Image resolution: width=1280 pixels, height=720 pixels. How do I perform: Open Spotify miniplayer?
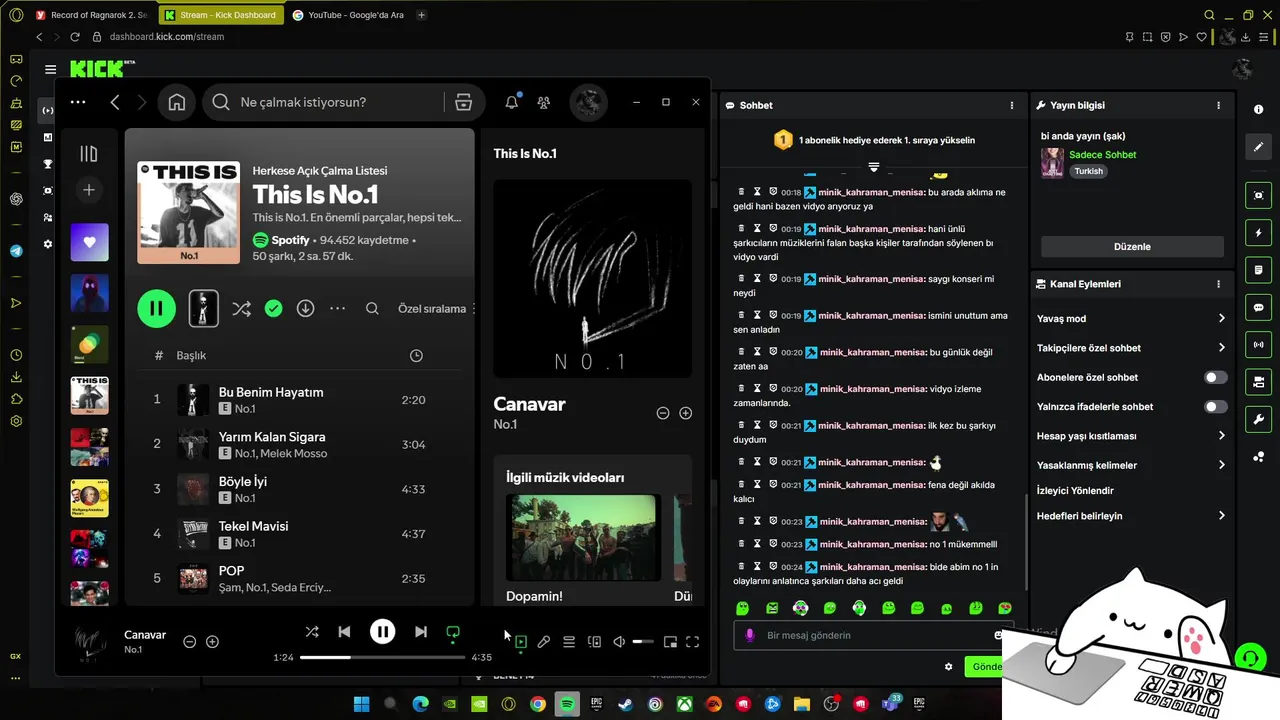[x=670, y=642]
